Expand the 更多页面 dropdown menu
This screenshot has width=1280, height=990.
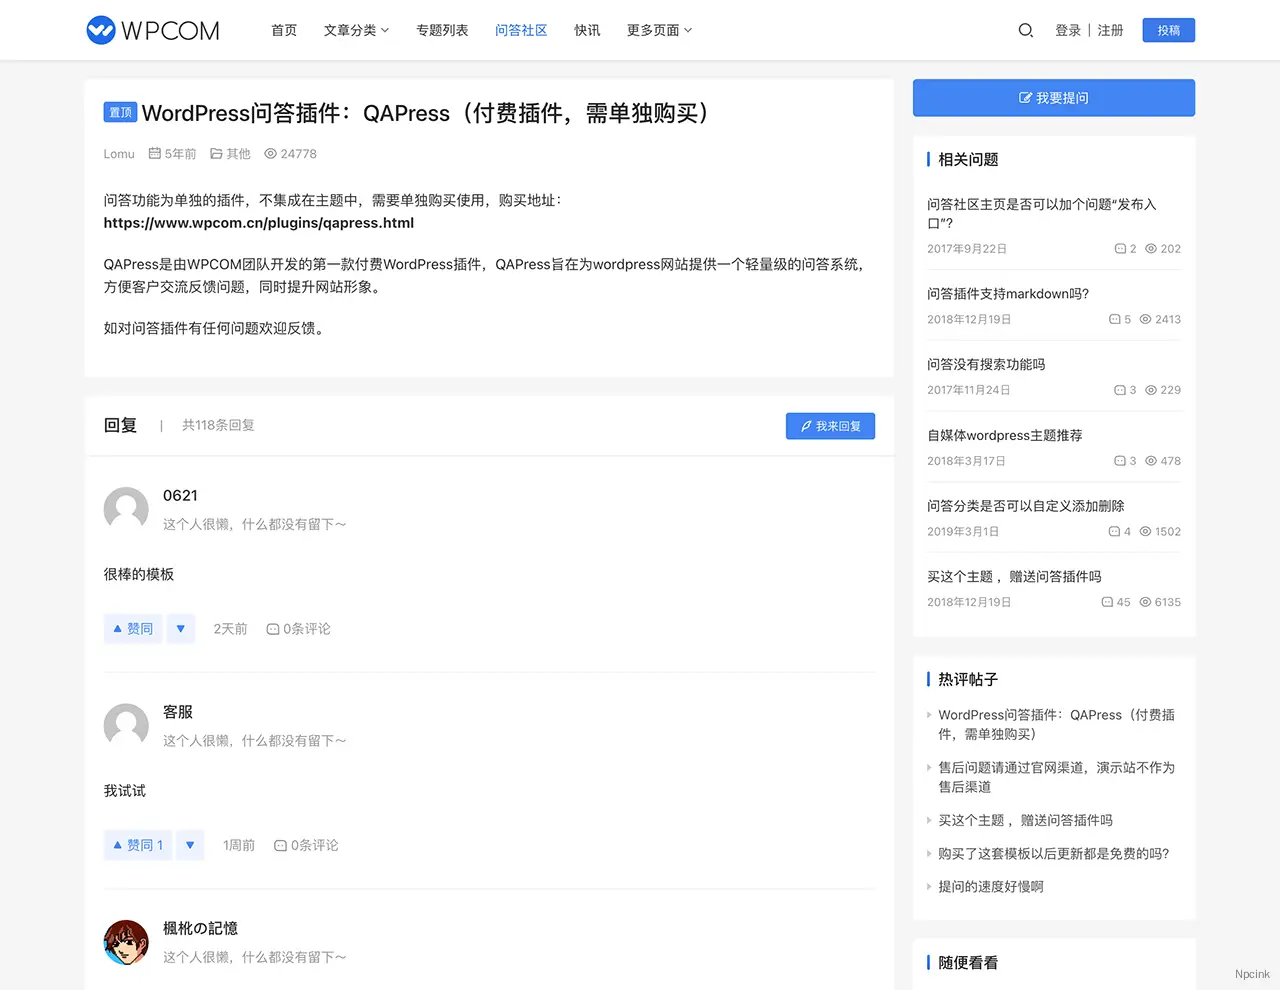coord(658,30)
